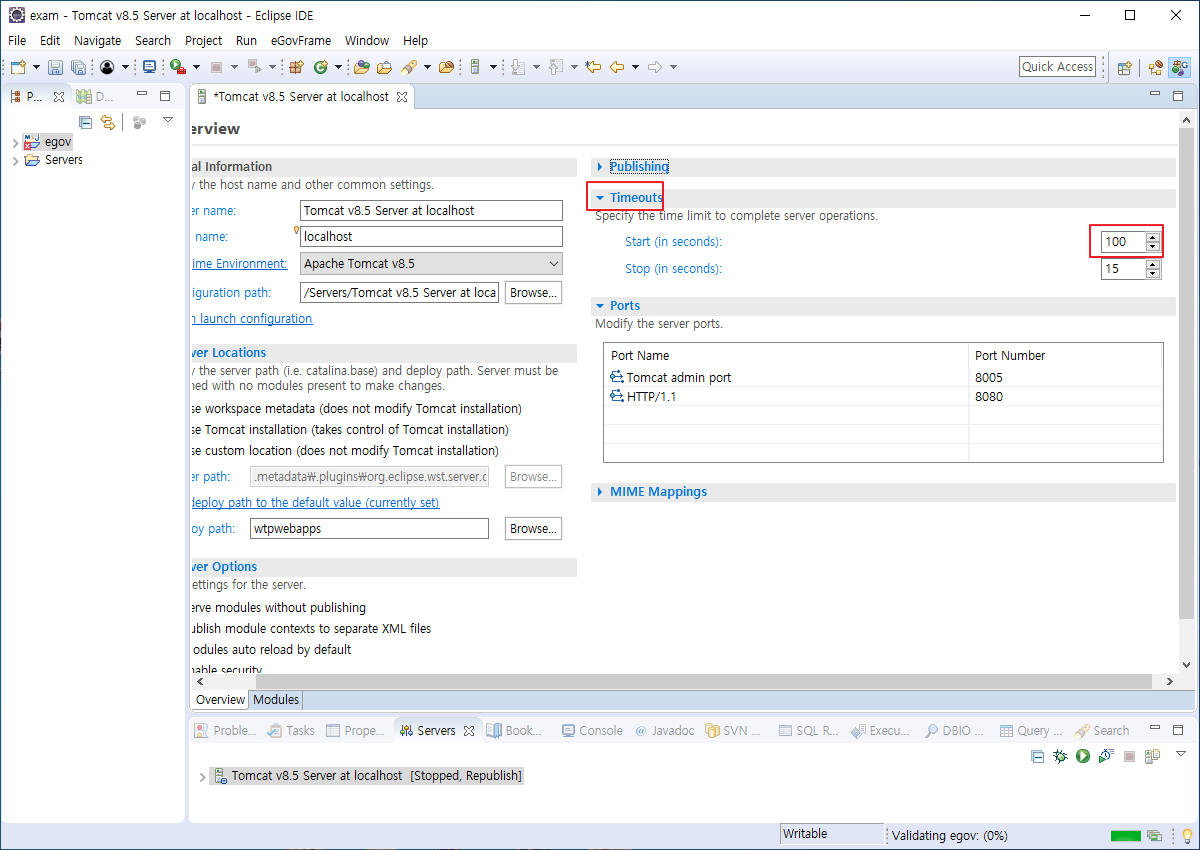Select the Tomcat admin port row
The width and height of the screenshot is (1200, 850).
[x=883, y=378]
